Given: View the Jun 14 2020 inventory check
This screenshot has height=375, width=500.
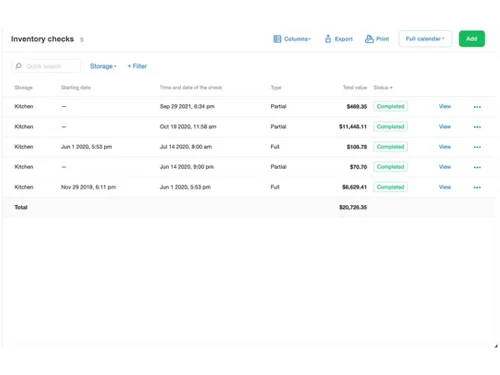Looking at the screenshot, I should (x=445, y=167).
